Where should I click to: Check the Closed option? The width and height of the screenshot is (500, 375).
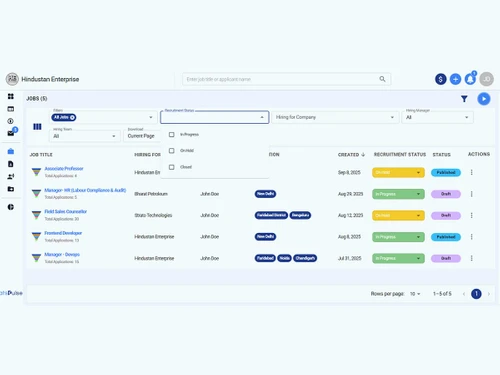point(172,167)
